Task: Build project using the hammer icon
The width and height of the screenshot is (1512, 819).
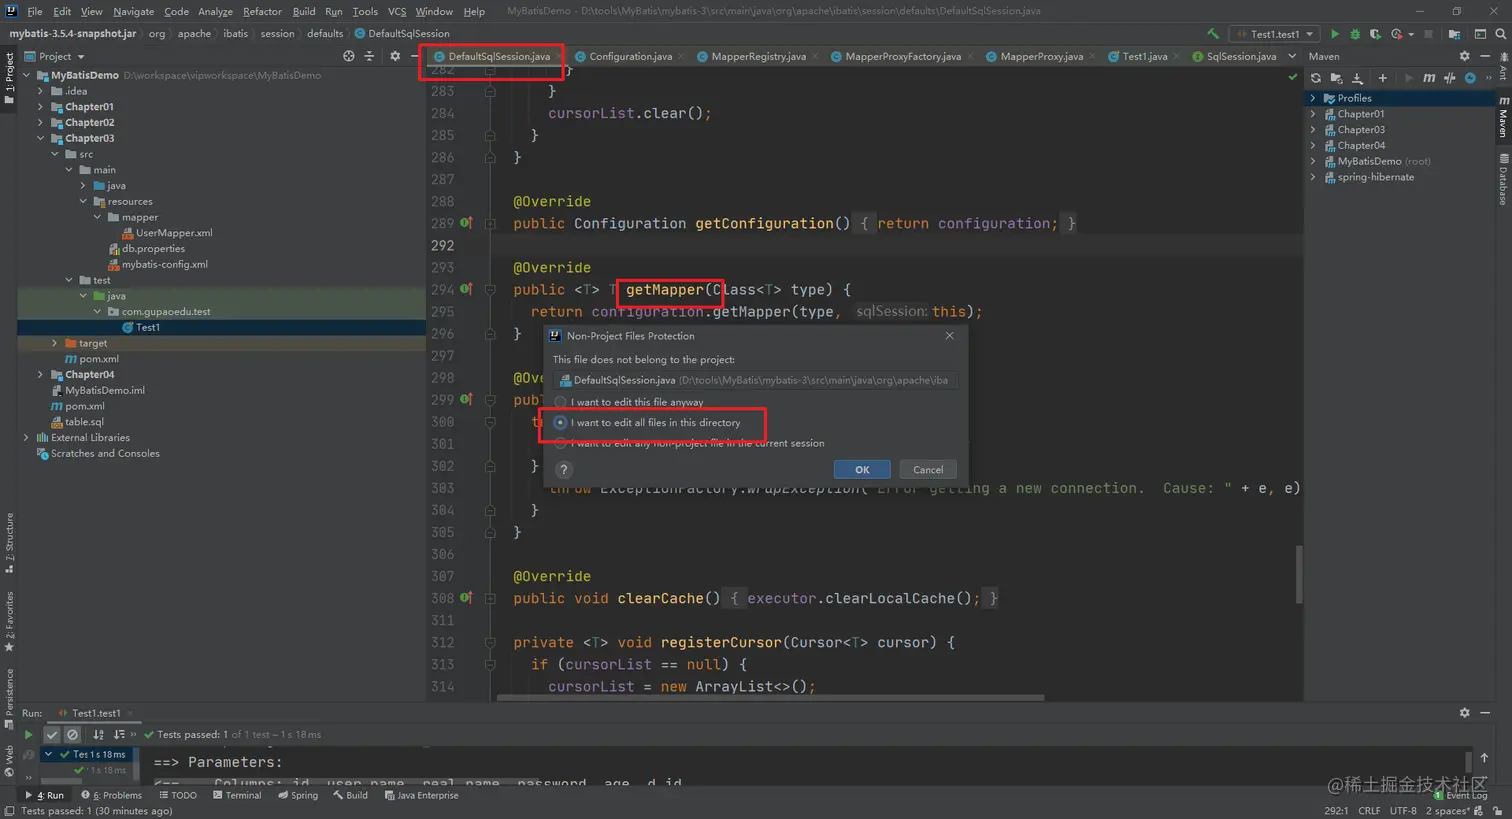Action: [x=1213, y=34]
